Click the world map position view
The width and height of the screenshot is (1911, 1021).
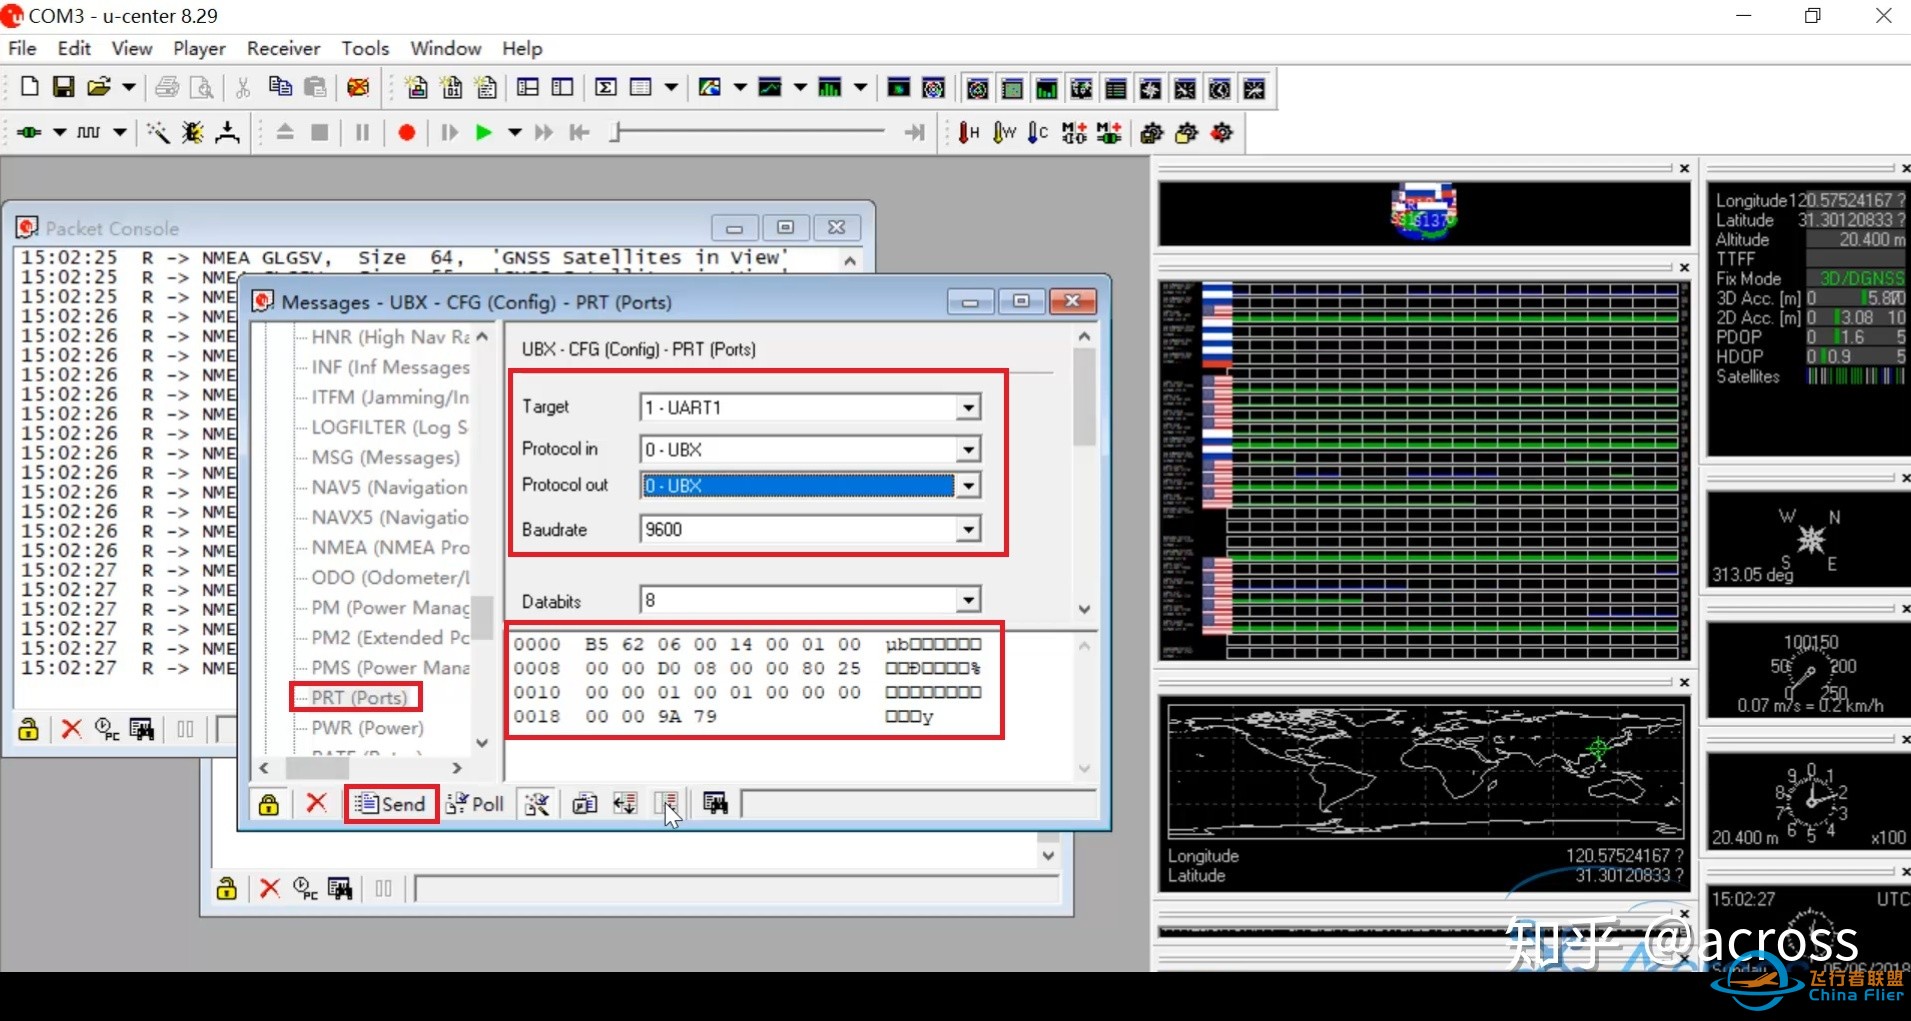(x=1424, y=771)
